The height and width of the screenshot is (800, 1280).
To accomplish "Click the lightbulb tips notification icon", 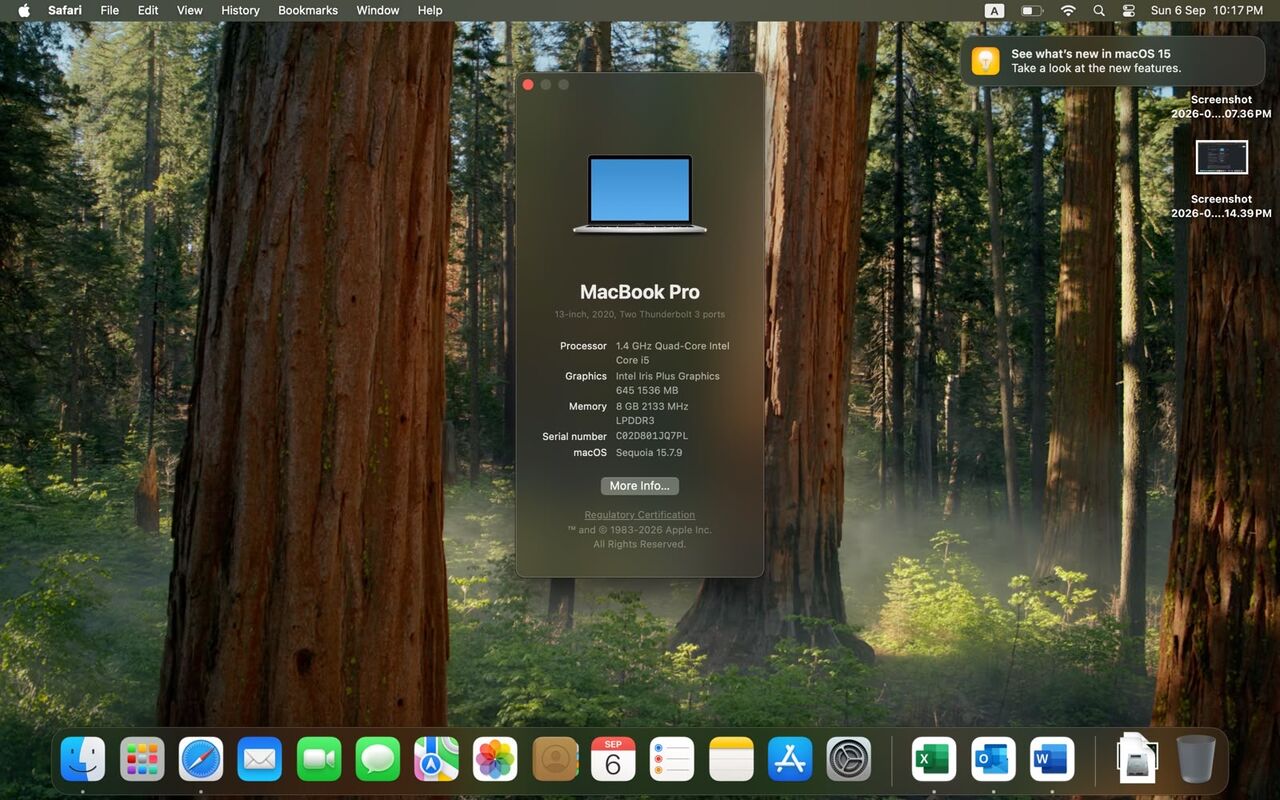I will 985,61.
